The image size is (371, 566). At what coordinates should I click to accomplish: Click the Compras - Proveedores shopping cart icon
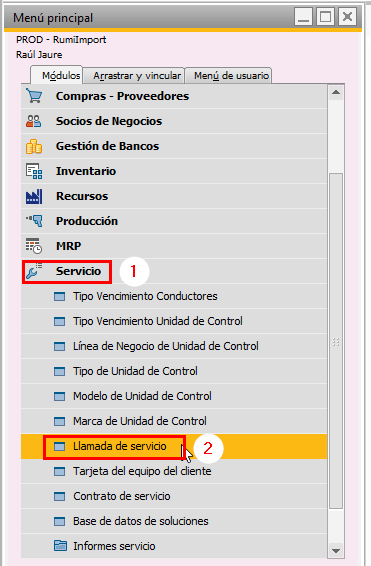point(34,96)
